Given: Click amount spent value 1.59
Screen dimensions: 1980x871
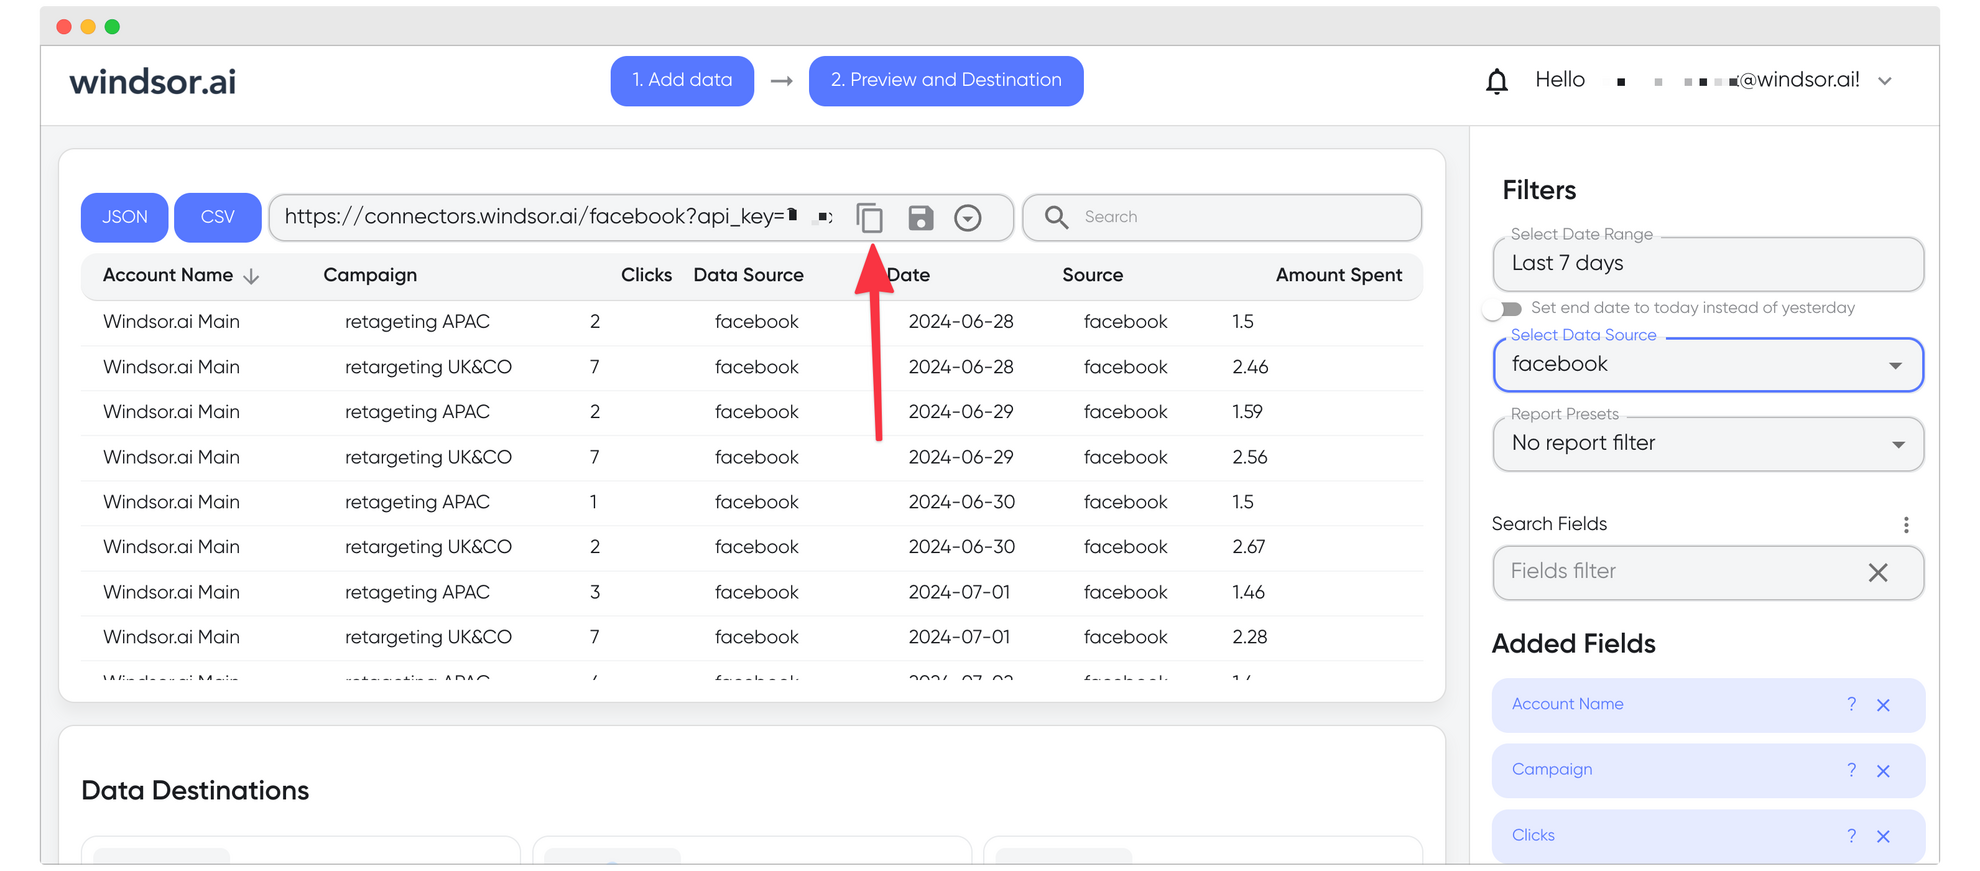Looking at the screenshot, I should (x=1247, y=412).
